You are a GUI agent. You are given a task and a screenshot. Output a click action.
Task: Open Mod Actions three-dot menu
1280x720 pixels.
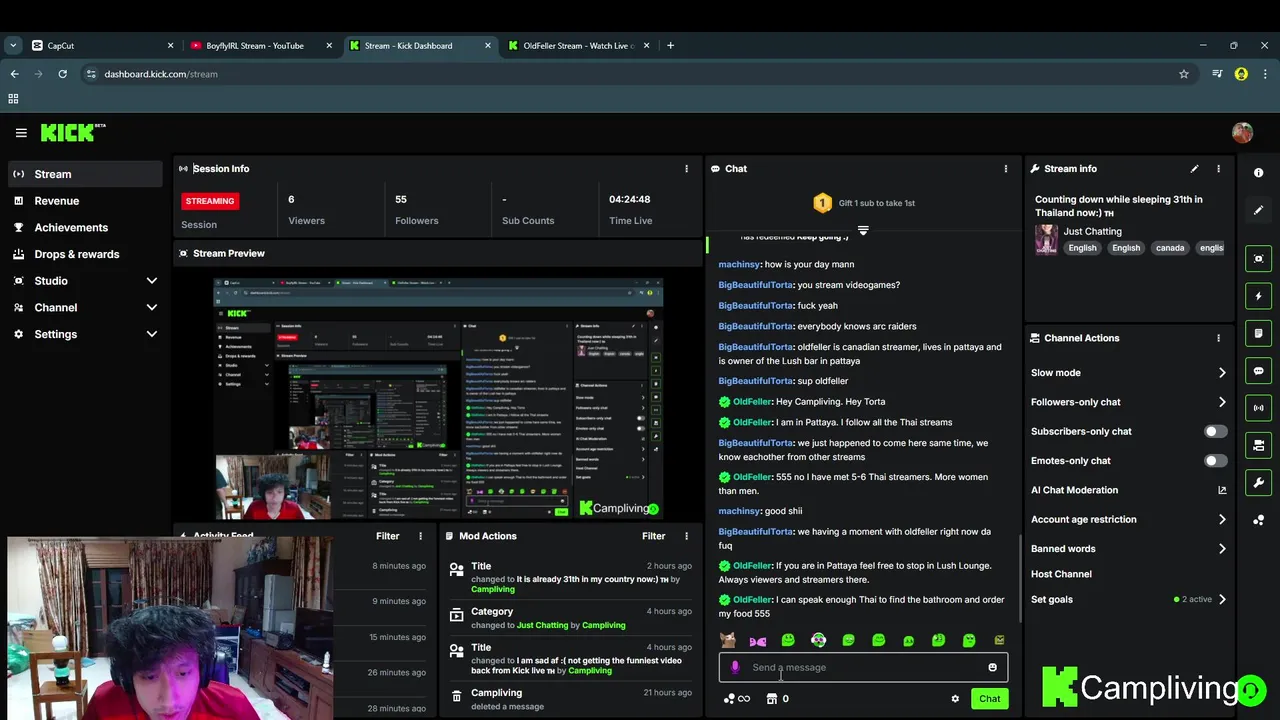tap(686, 536)
